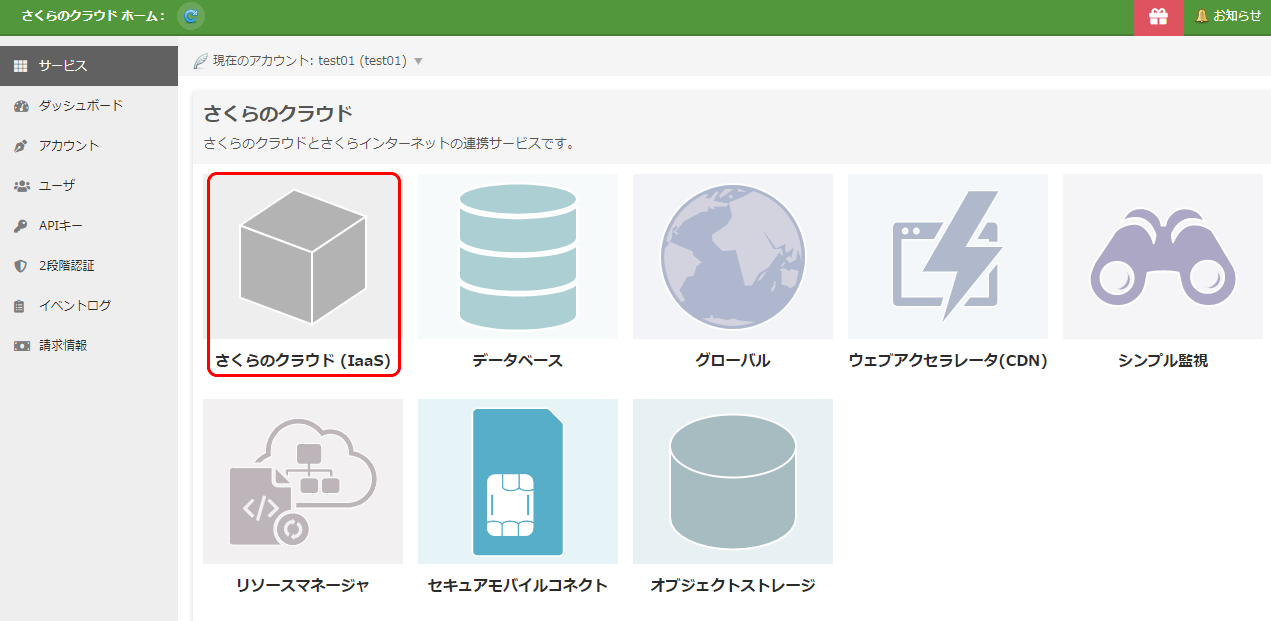This screenshot has width=1271, height=621.
Task: Open the さくらのクラウド (IaaS) cube icon
Action: click(303, 256)
